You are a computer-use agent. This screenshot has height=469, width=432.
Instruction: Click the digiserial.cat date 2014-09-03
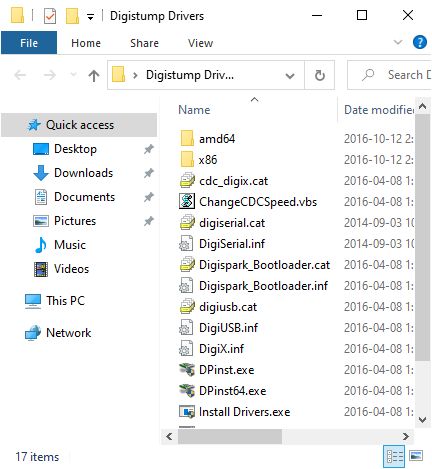coord(379,222)
